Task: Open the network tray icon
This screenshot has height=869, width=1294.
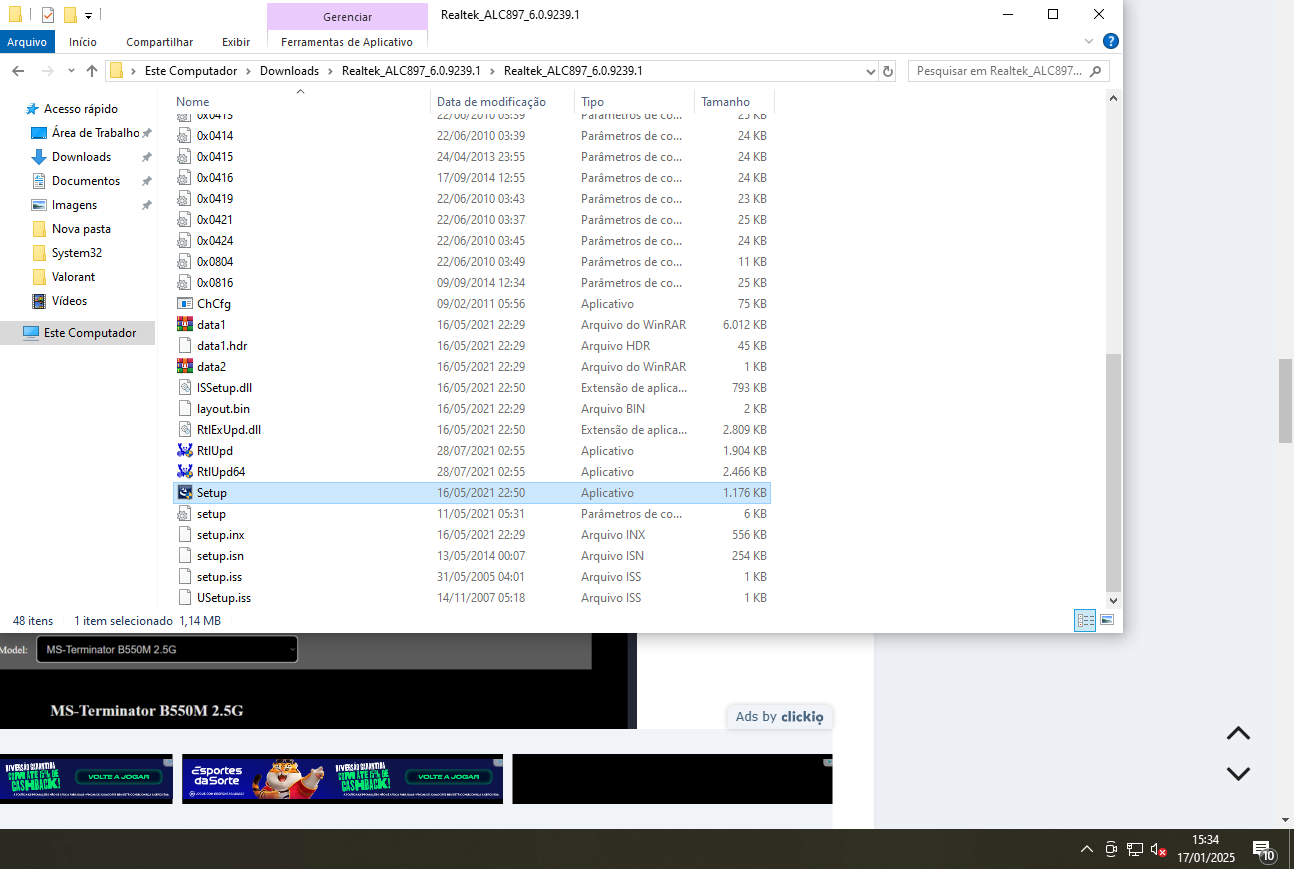Action: 1135,850
